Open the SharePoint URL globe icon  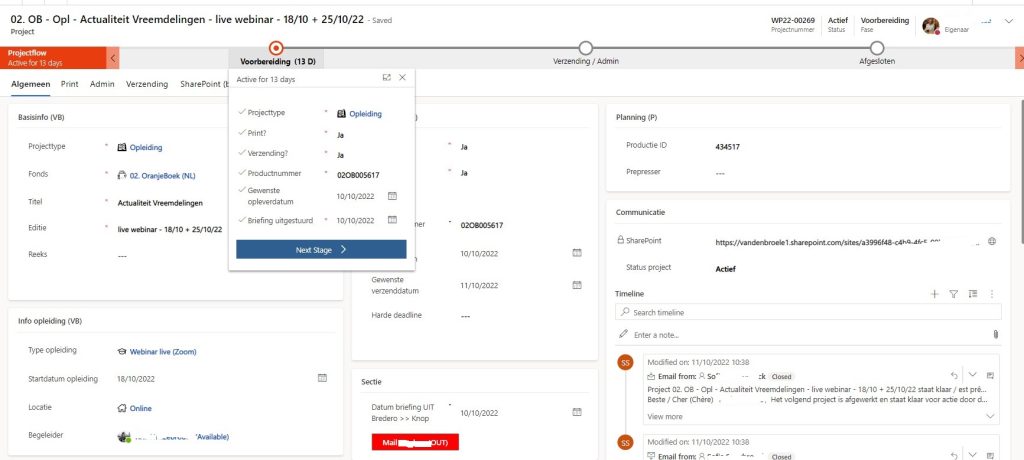991,241
